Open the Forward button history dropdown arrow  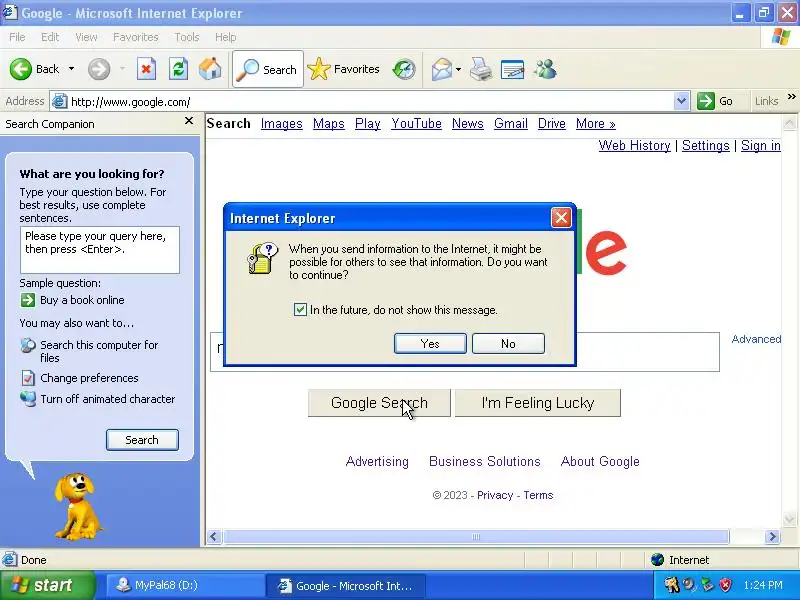tap(122, 69)
